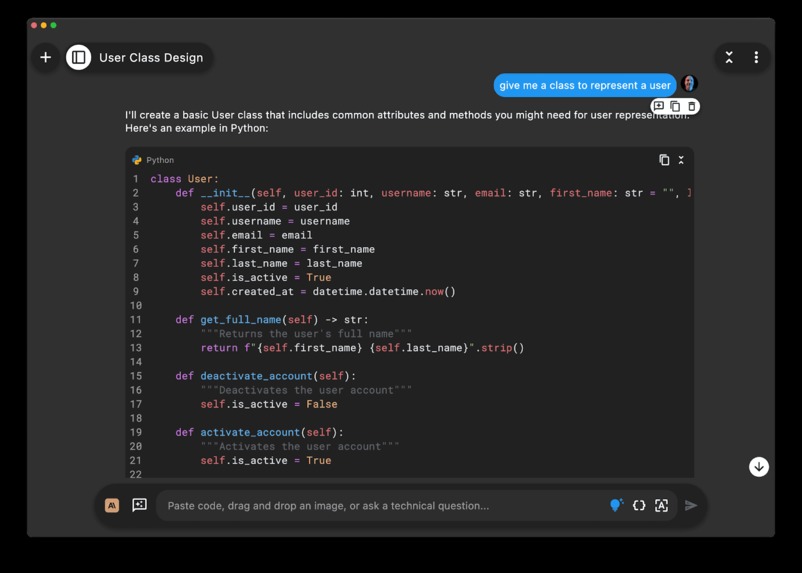This screenshot has width=802, height=573.
Task: Click the text scan 'A' icon
Action: click(x=661, y=505)
